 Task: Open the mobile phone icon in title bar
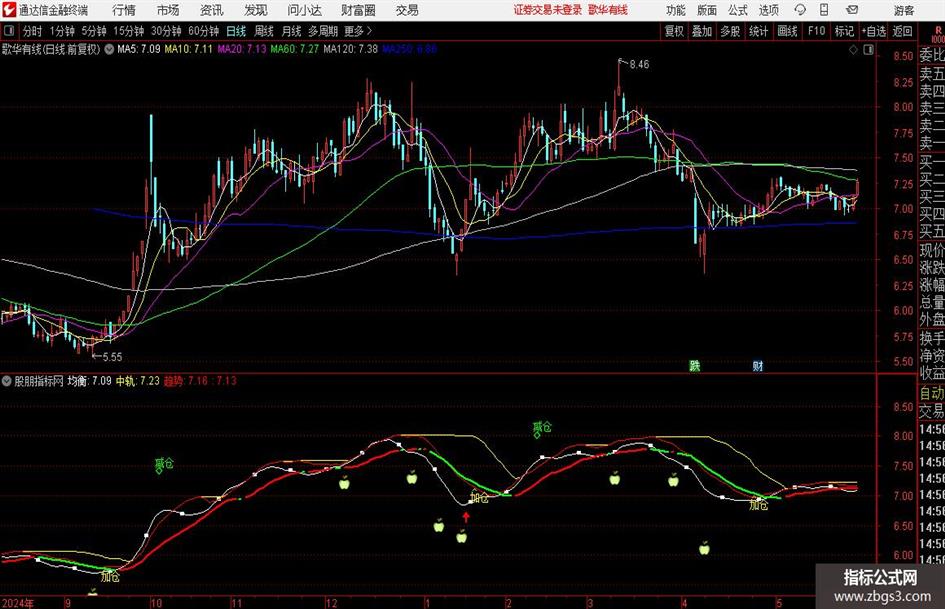tap(824, 10)
